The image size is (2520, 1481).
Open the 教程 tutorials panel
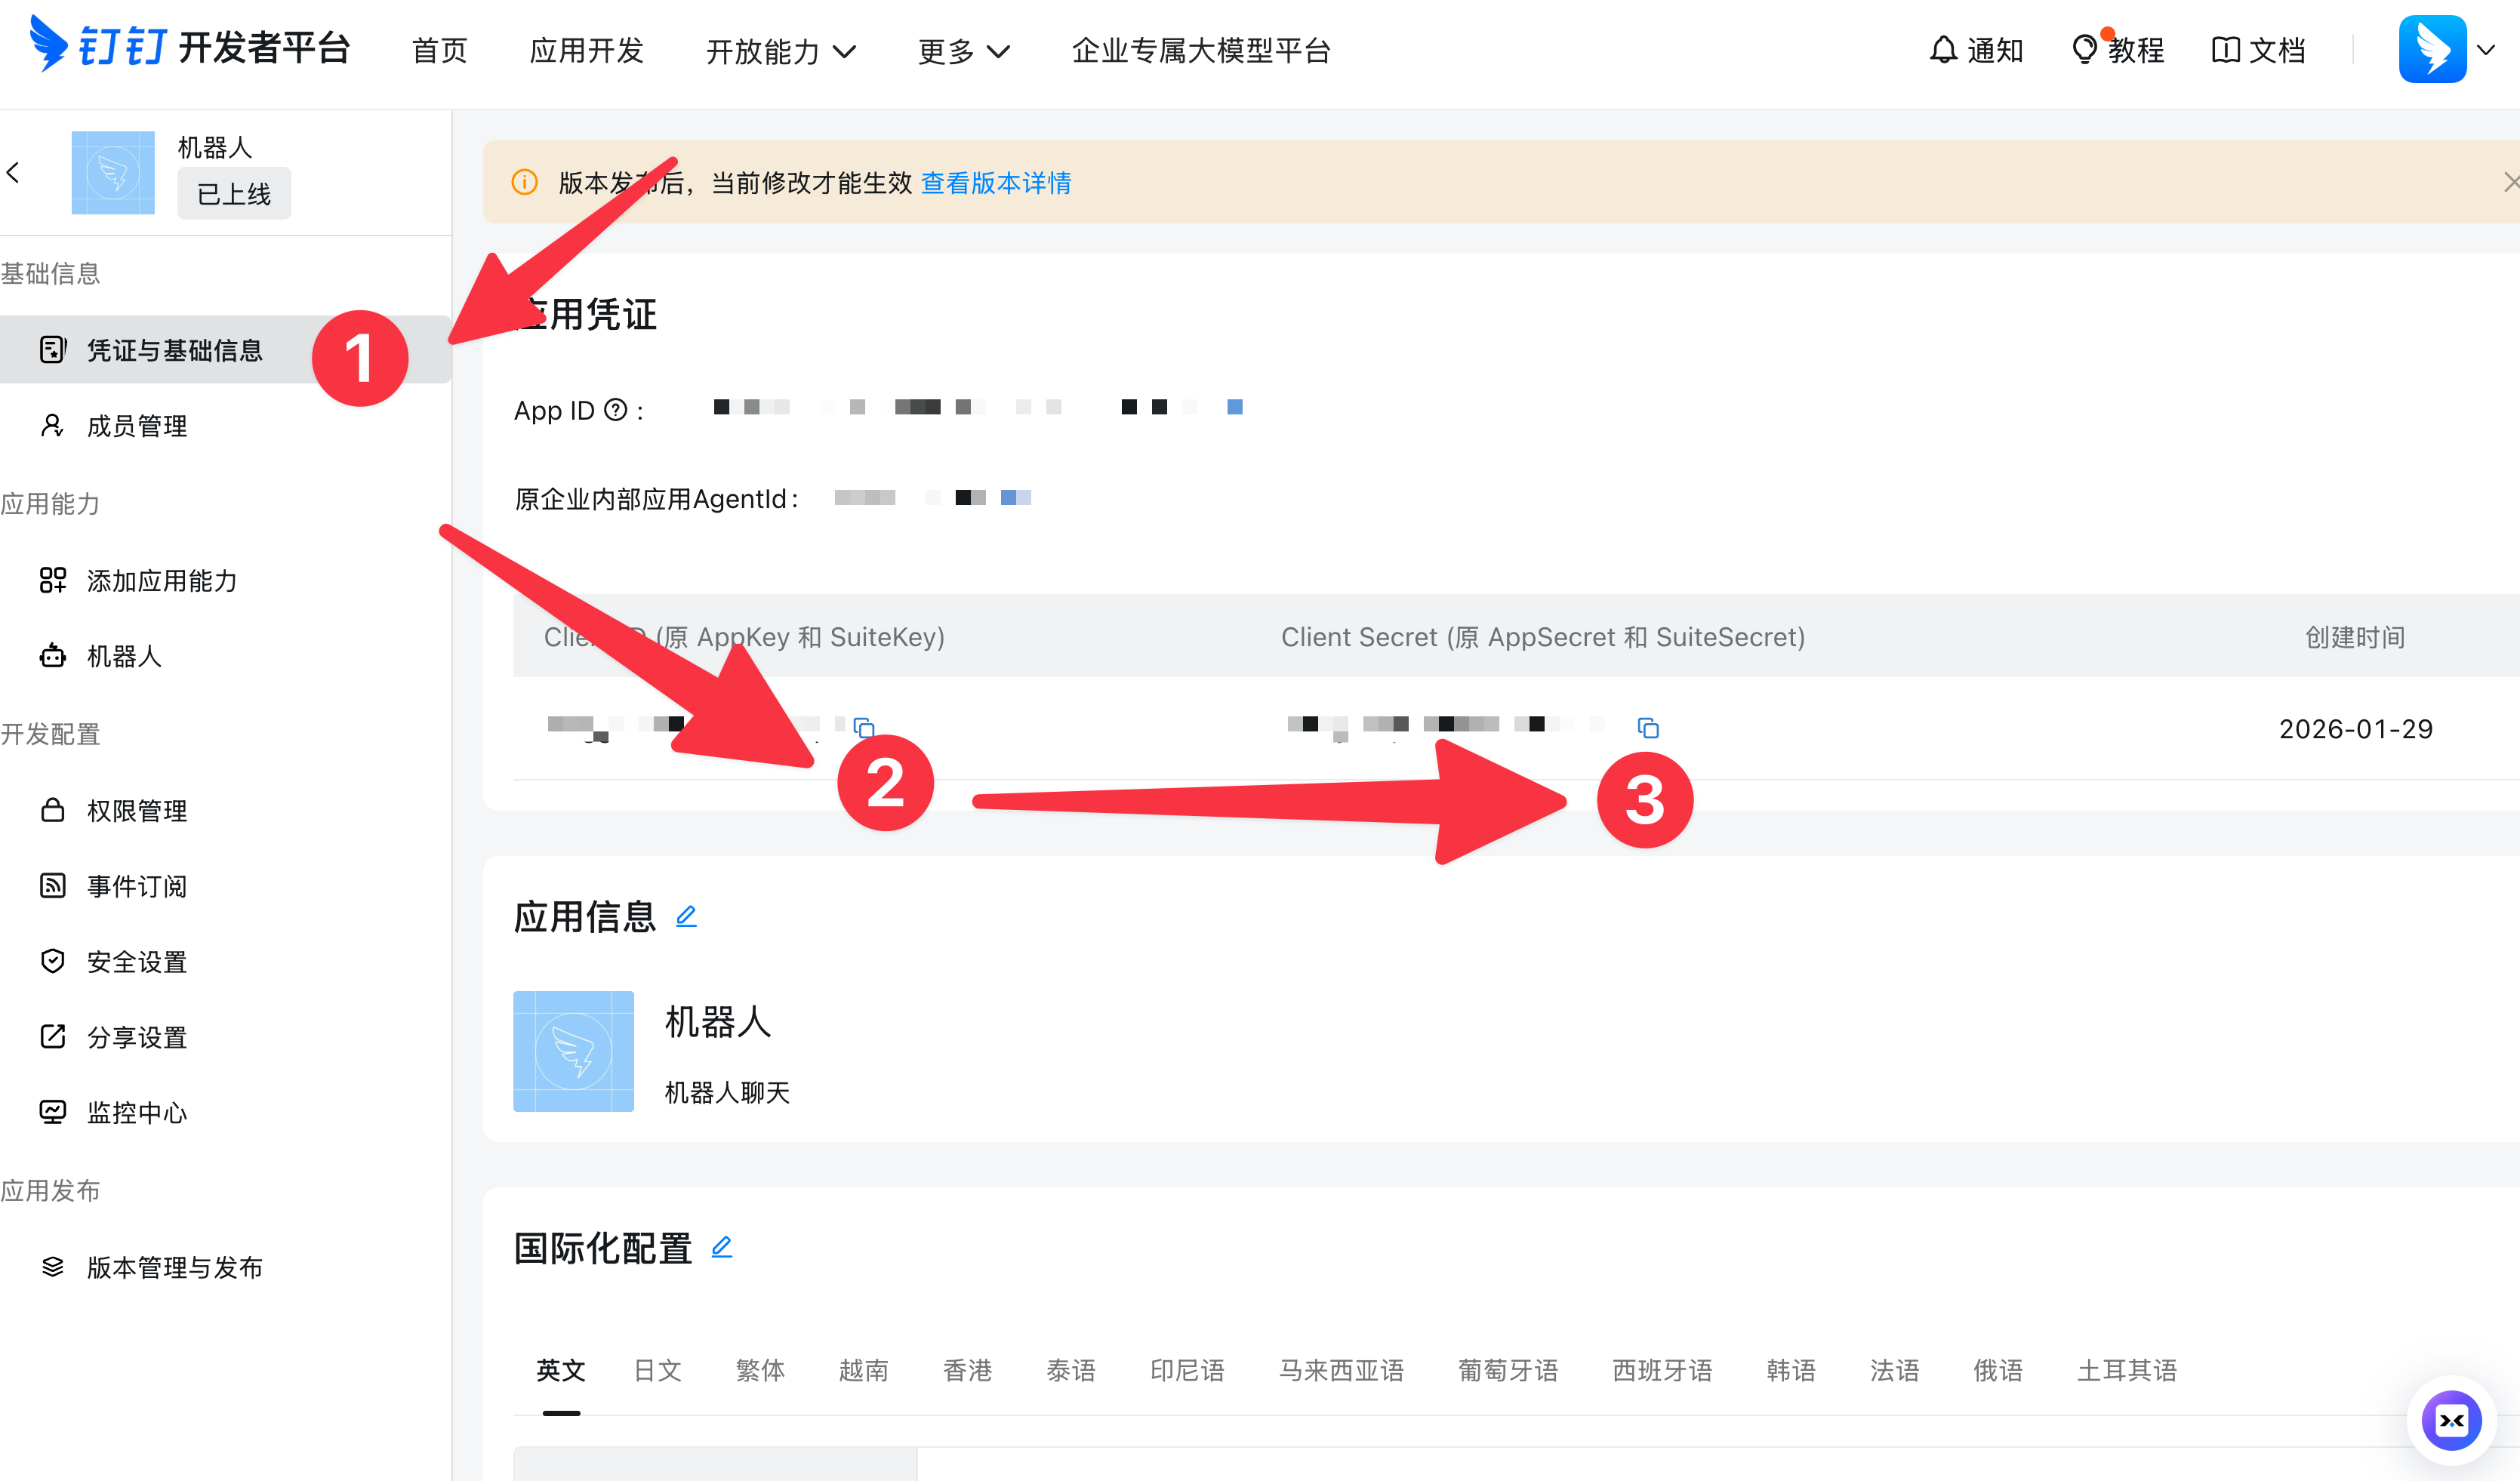click(x=2120, y=49)
